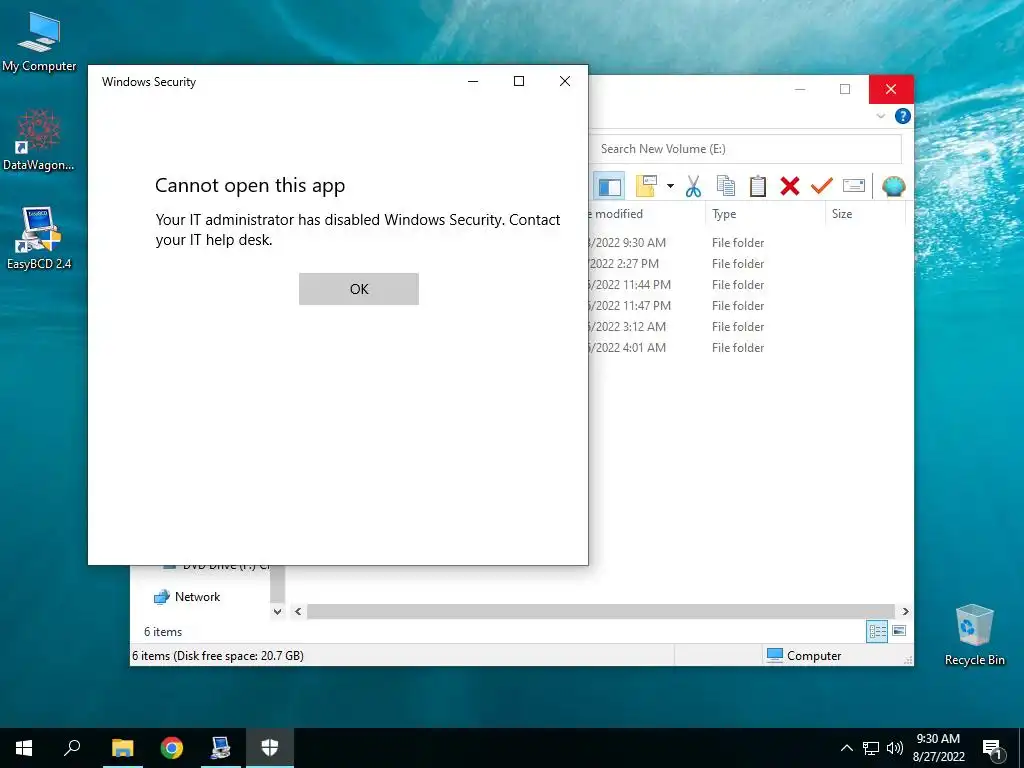The image size is (1024, 768).
Task: Open the clock showing 9:30 AM
Action: 938,748
